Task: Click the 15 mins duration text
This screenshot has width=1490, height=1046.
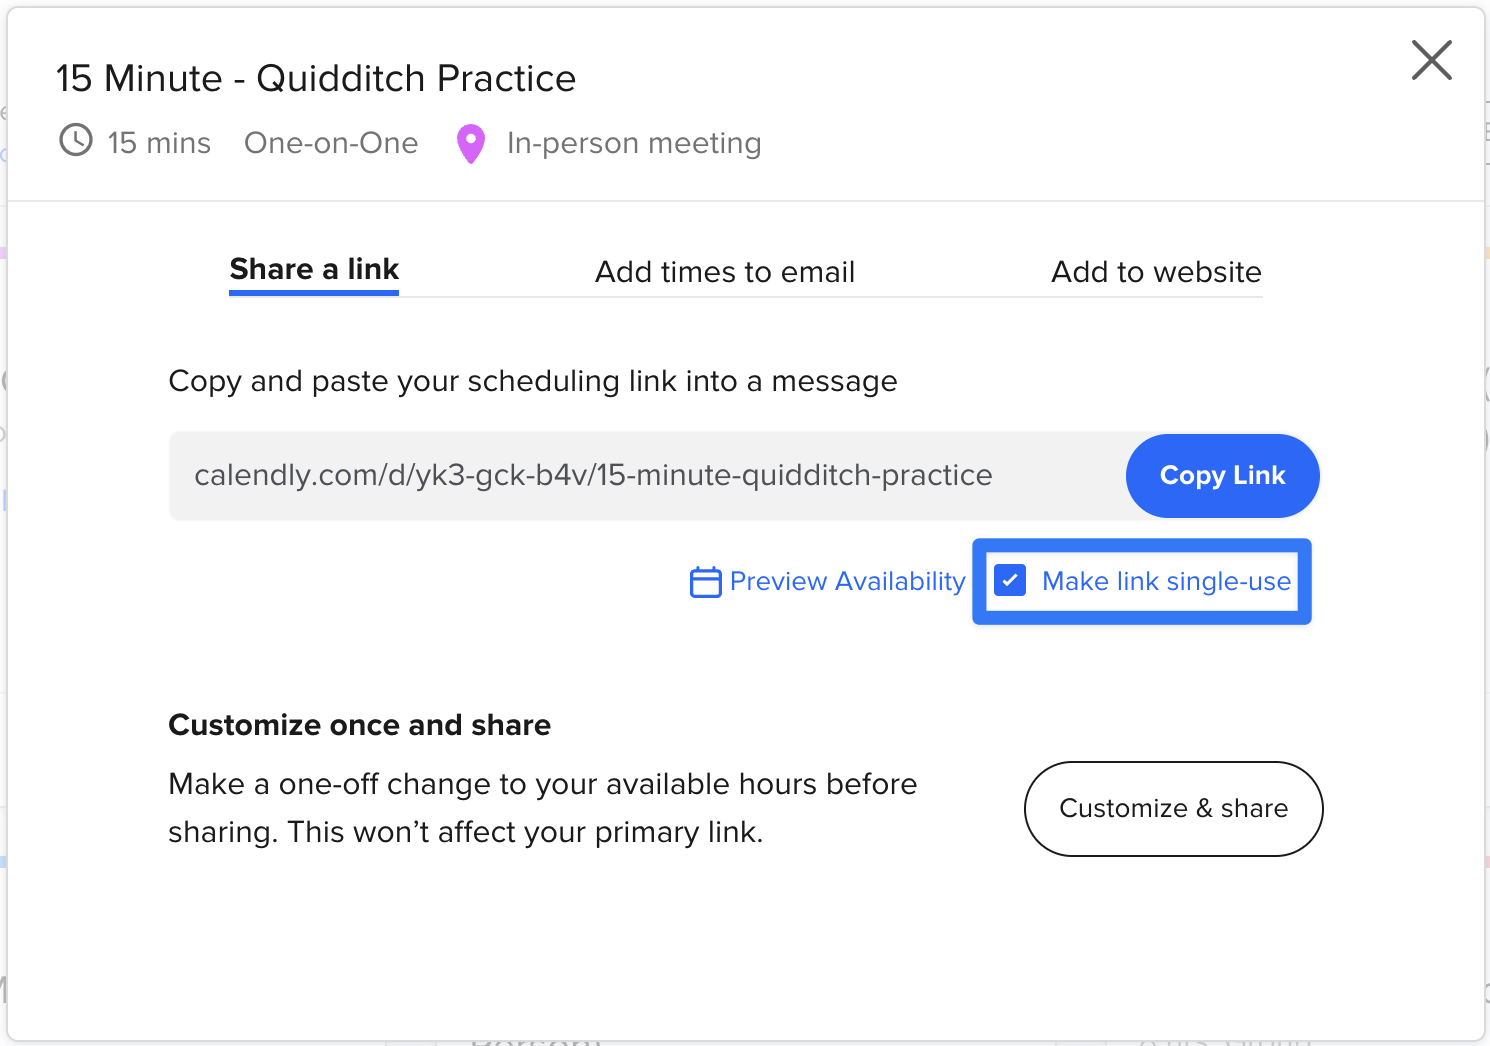Action: coord(159,143)
